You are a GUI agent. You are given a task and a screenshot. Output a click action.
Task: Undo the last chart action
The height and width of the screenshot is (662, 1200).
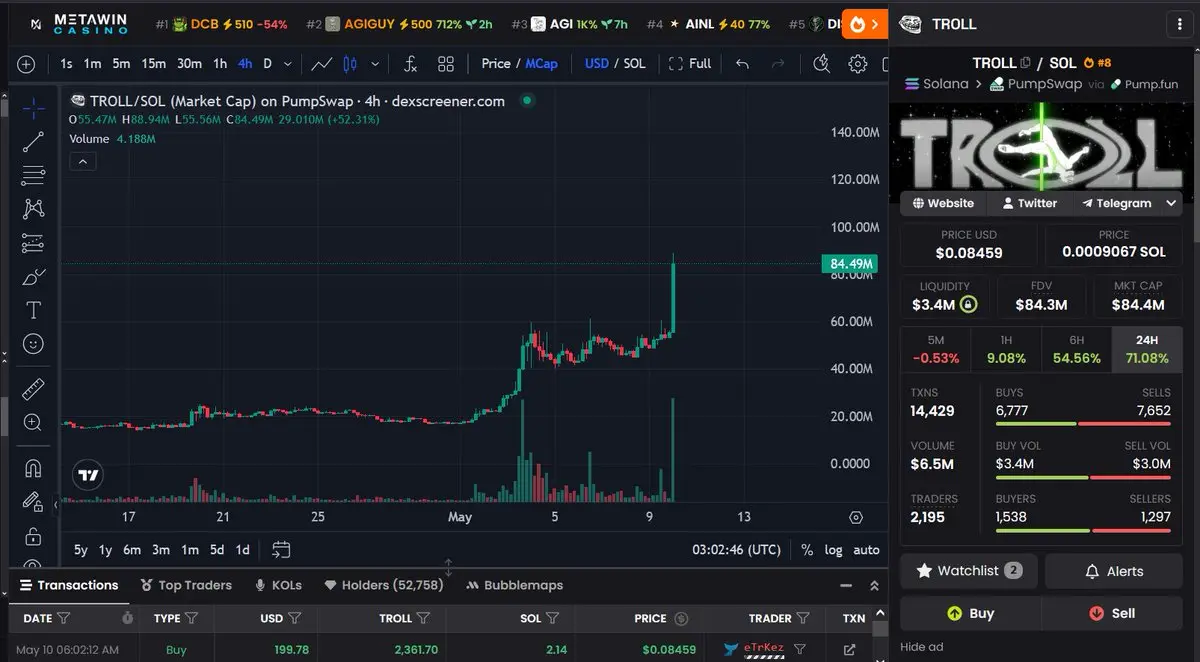742,64
